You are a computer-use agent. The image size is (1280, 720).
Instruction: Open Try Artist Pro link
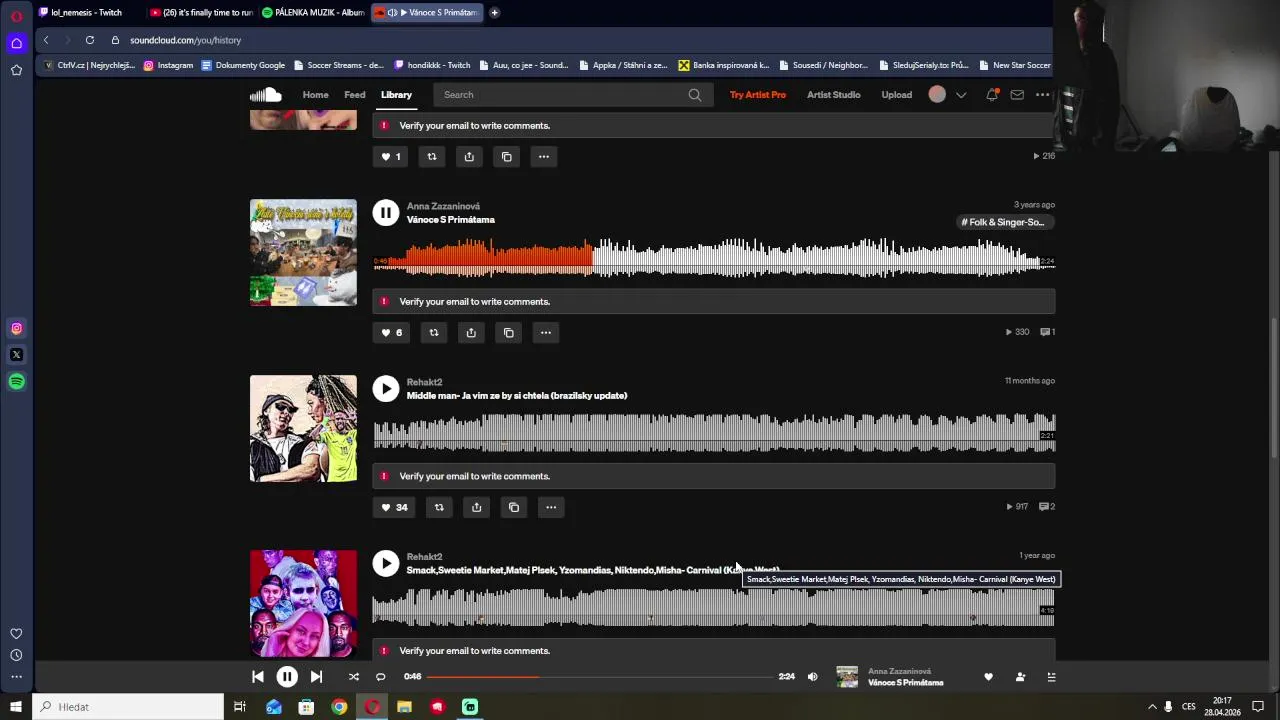(758, 95)
